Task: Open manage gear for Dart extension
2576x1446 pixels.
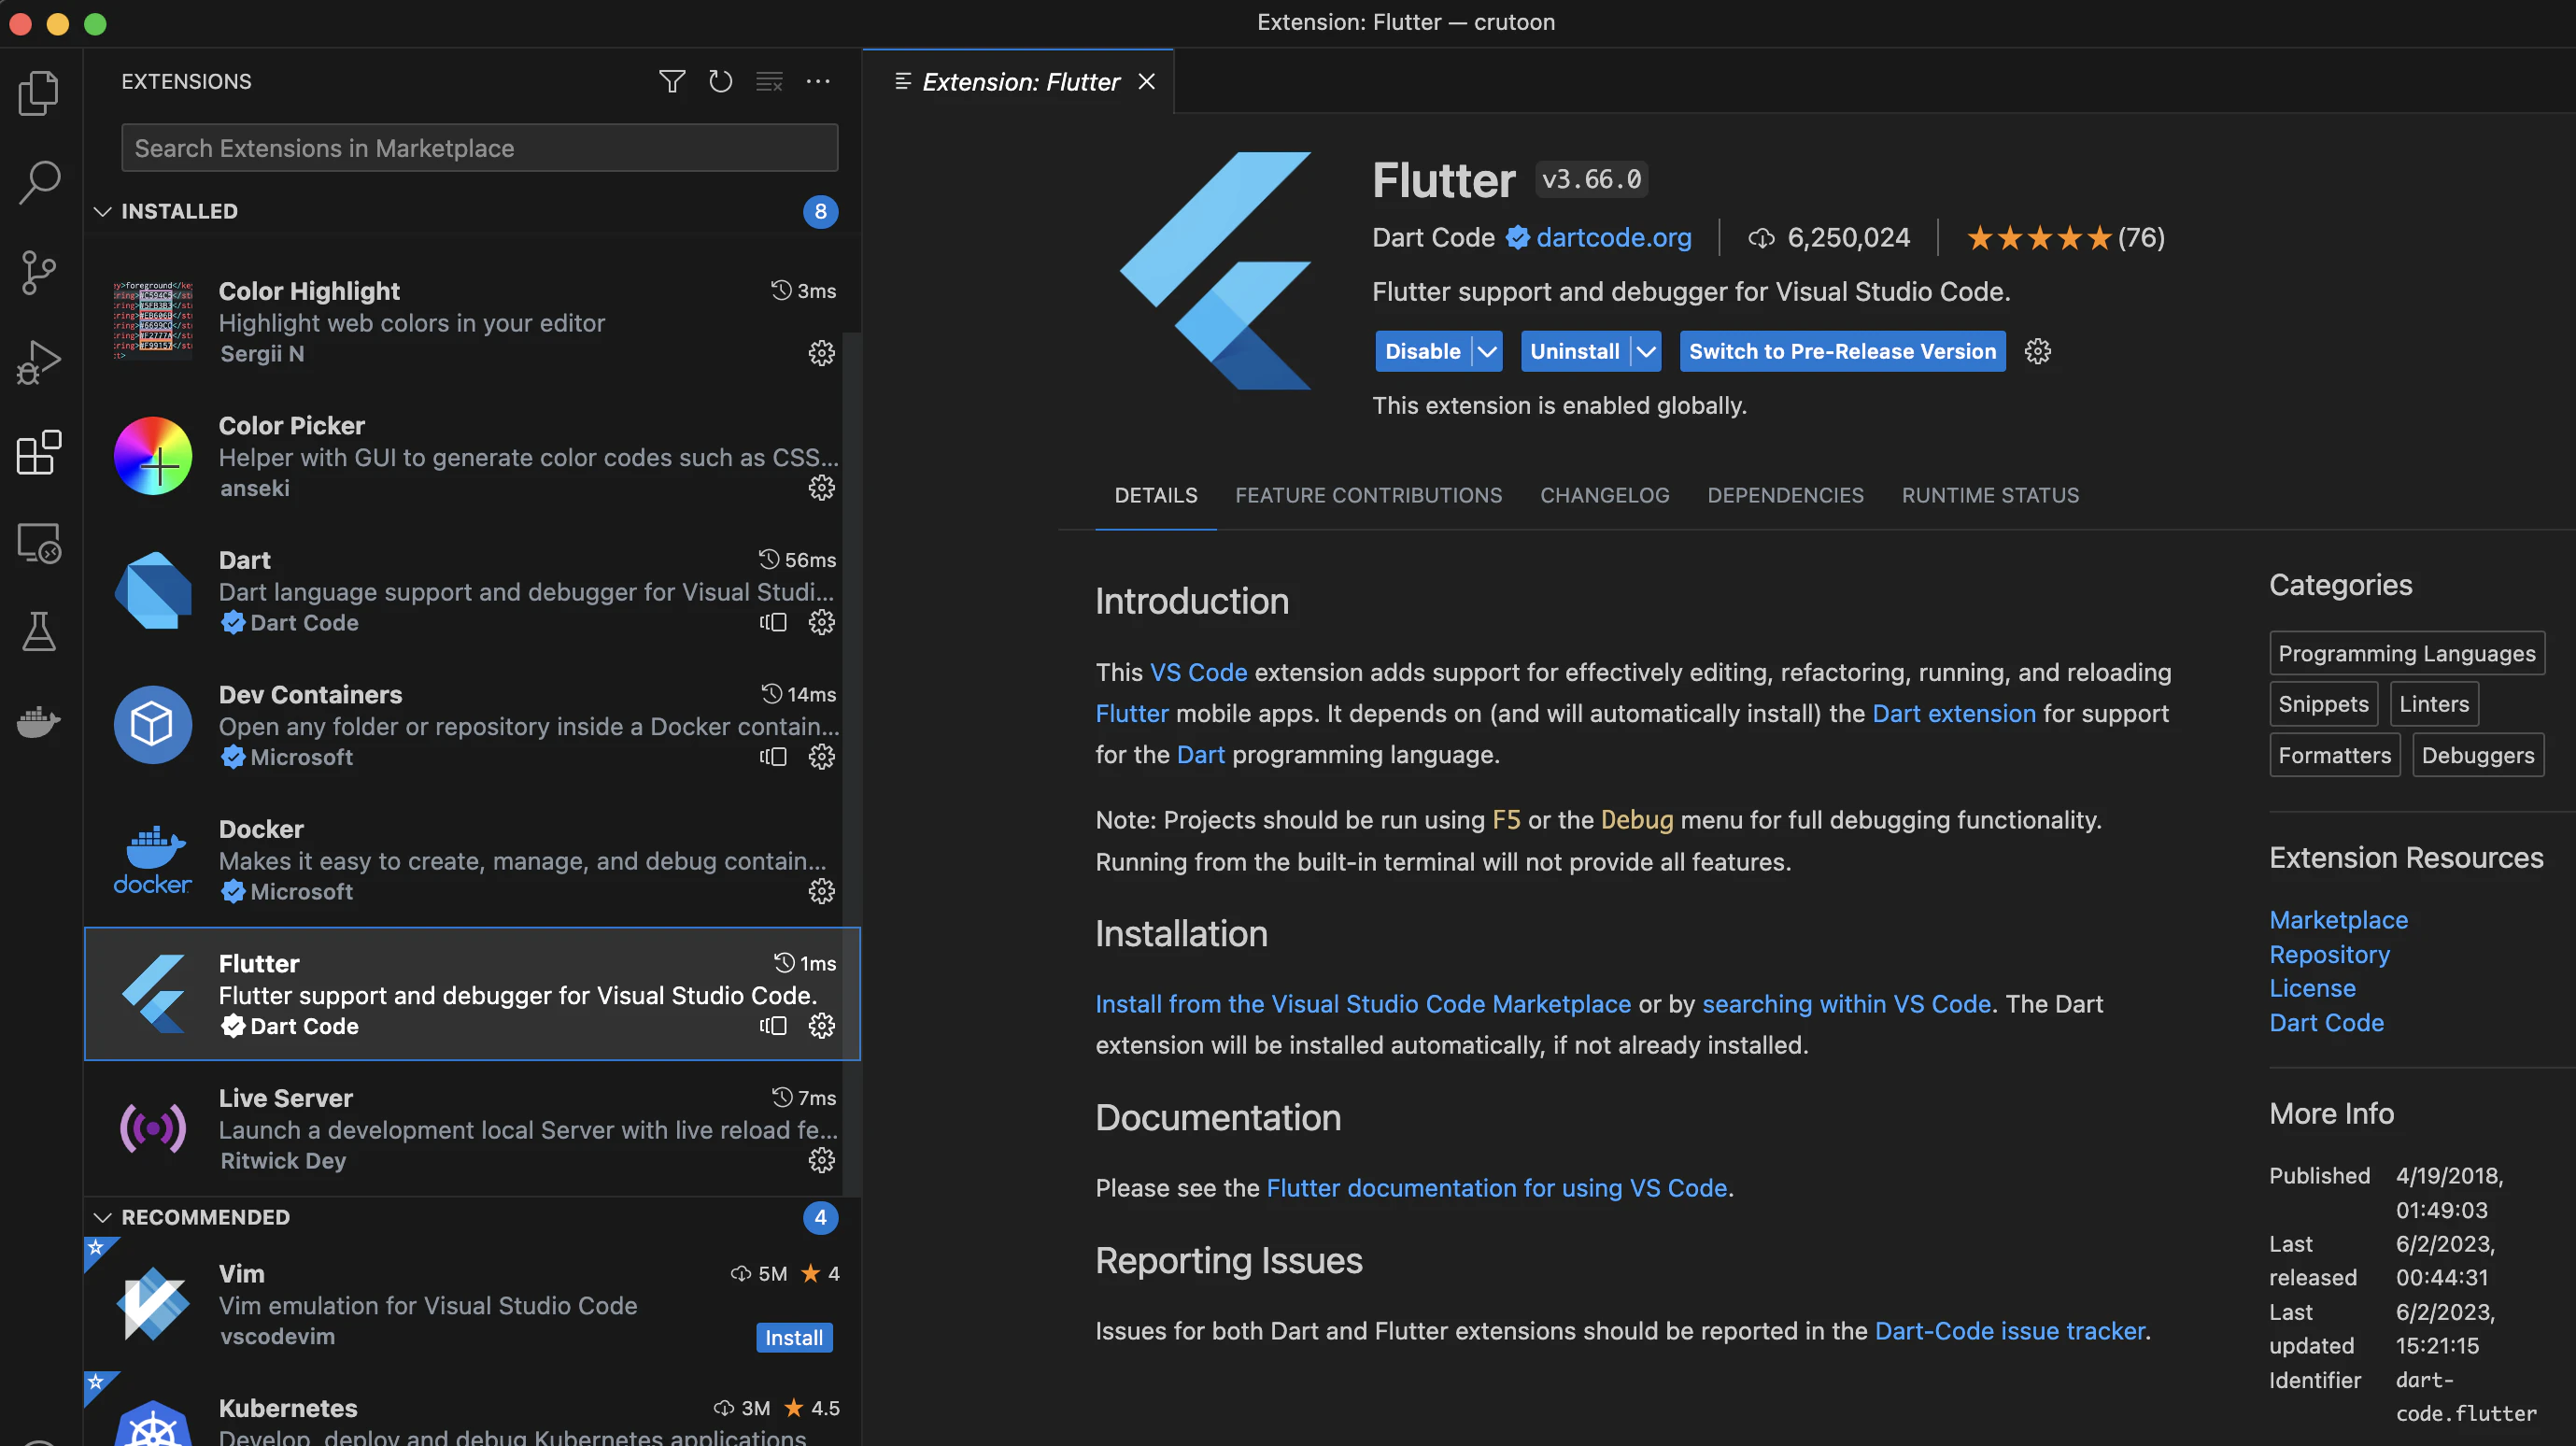Action: coord(821,622)
